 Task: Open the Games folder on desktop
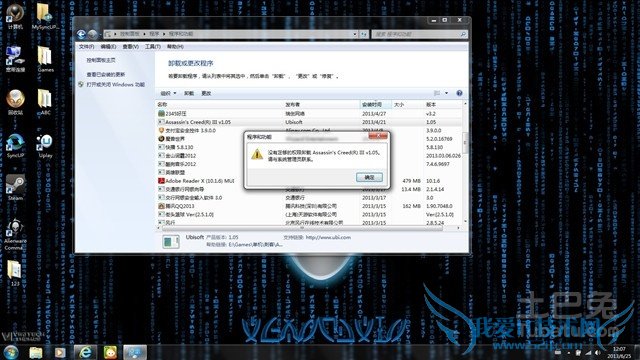pyautogui.click(x=45, y=59)
